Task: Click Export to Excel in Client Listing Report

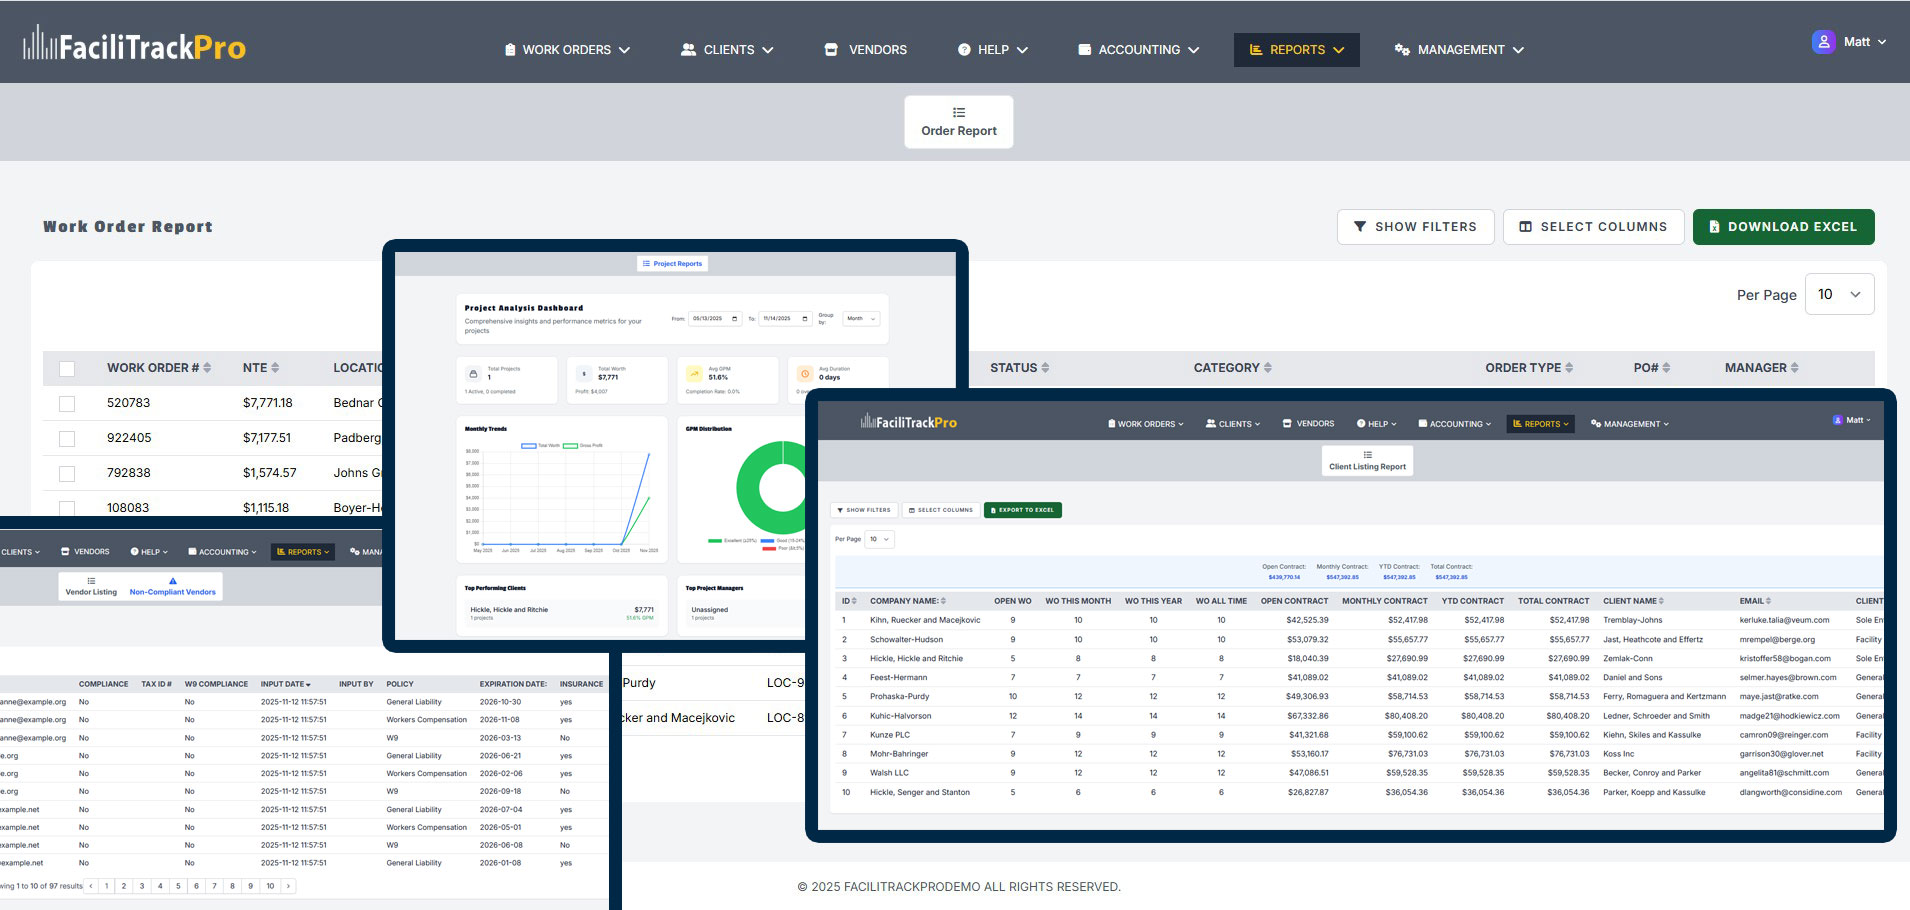Action: click(x=1022, y=510)
